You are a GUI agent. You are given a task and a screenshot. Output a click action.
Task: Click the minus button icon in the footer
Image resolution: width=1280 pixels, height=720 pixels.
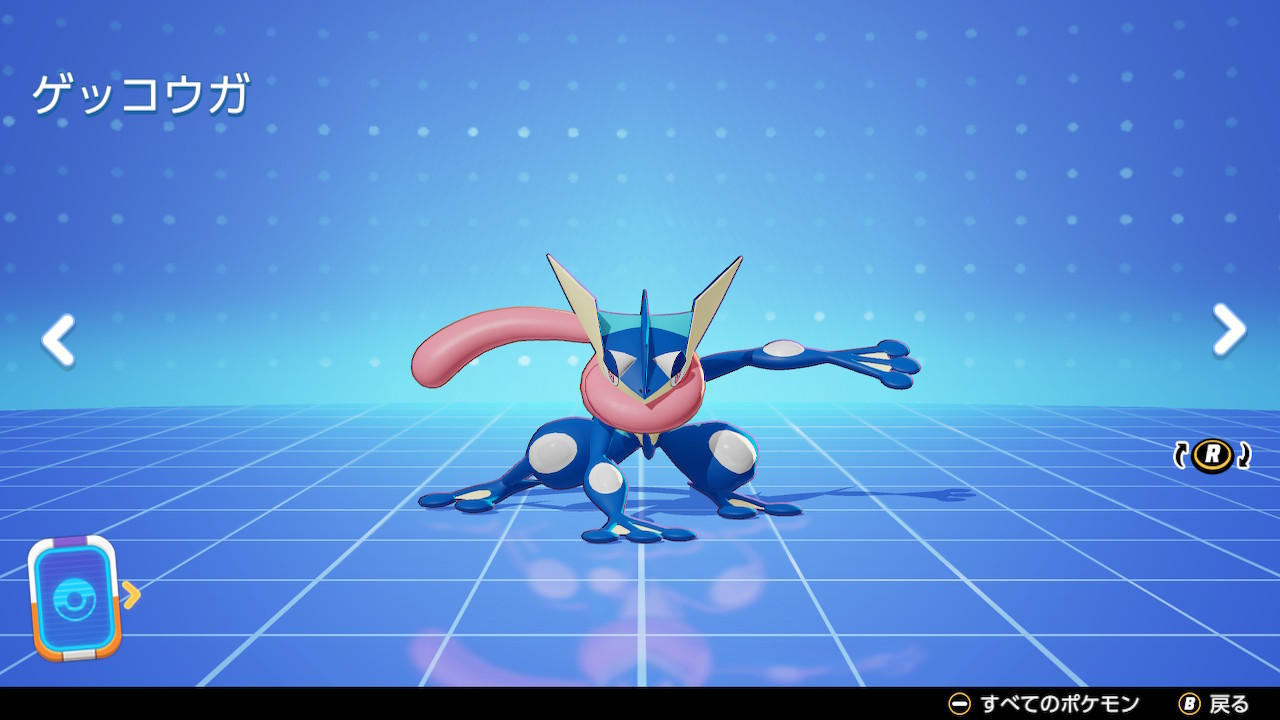(959, 704)
